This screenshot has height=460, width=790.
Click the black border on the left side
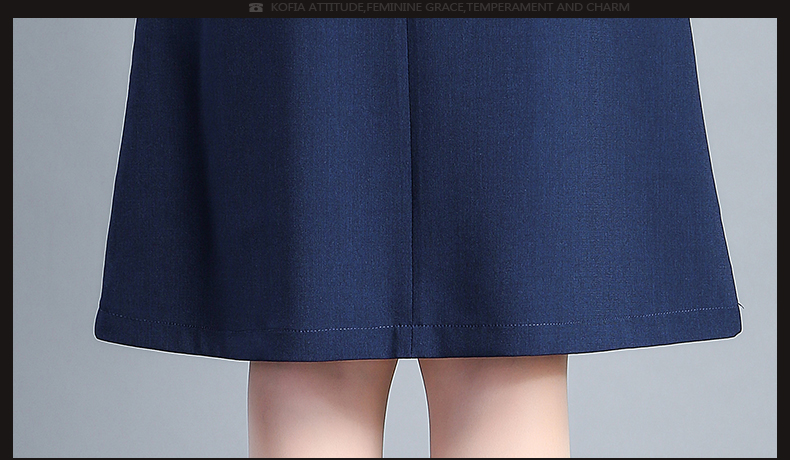pyautogui.click(x=6, y=230)
